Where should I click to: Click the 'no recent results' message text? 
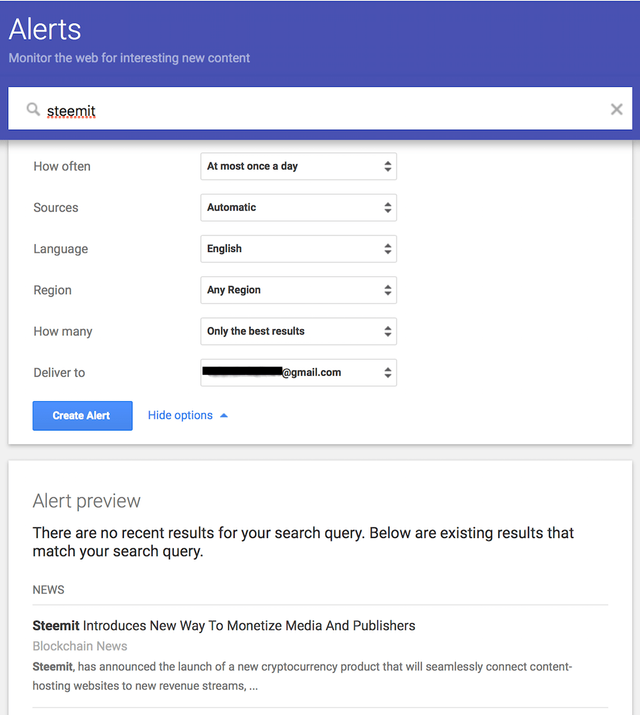pos(303,542)
